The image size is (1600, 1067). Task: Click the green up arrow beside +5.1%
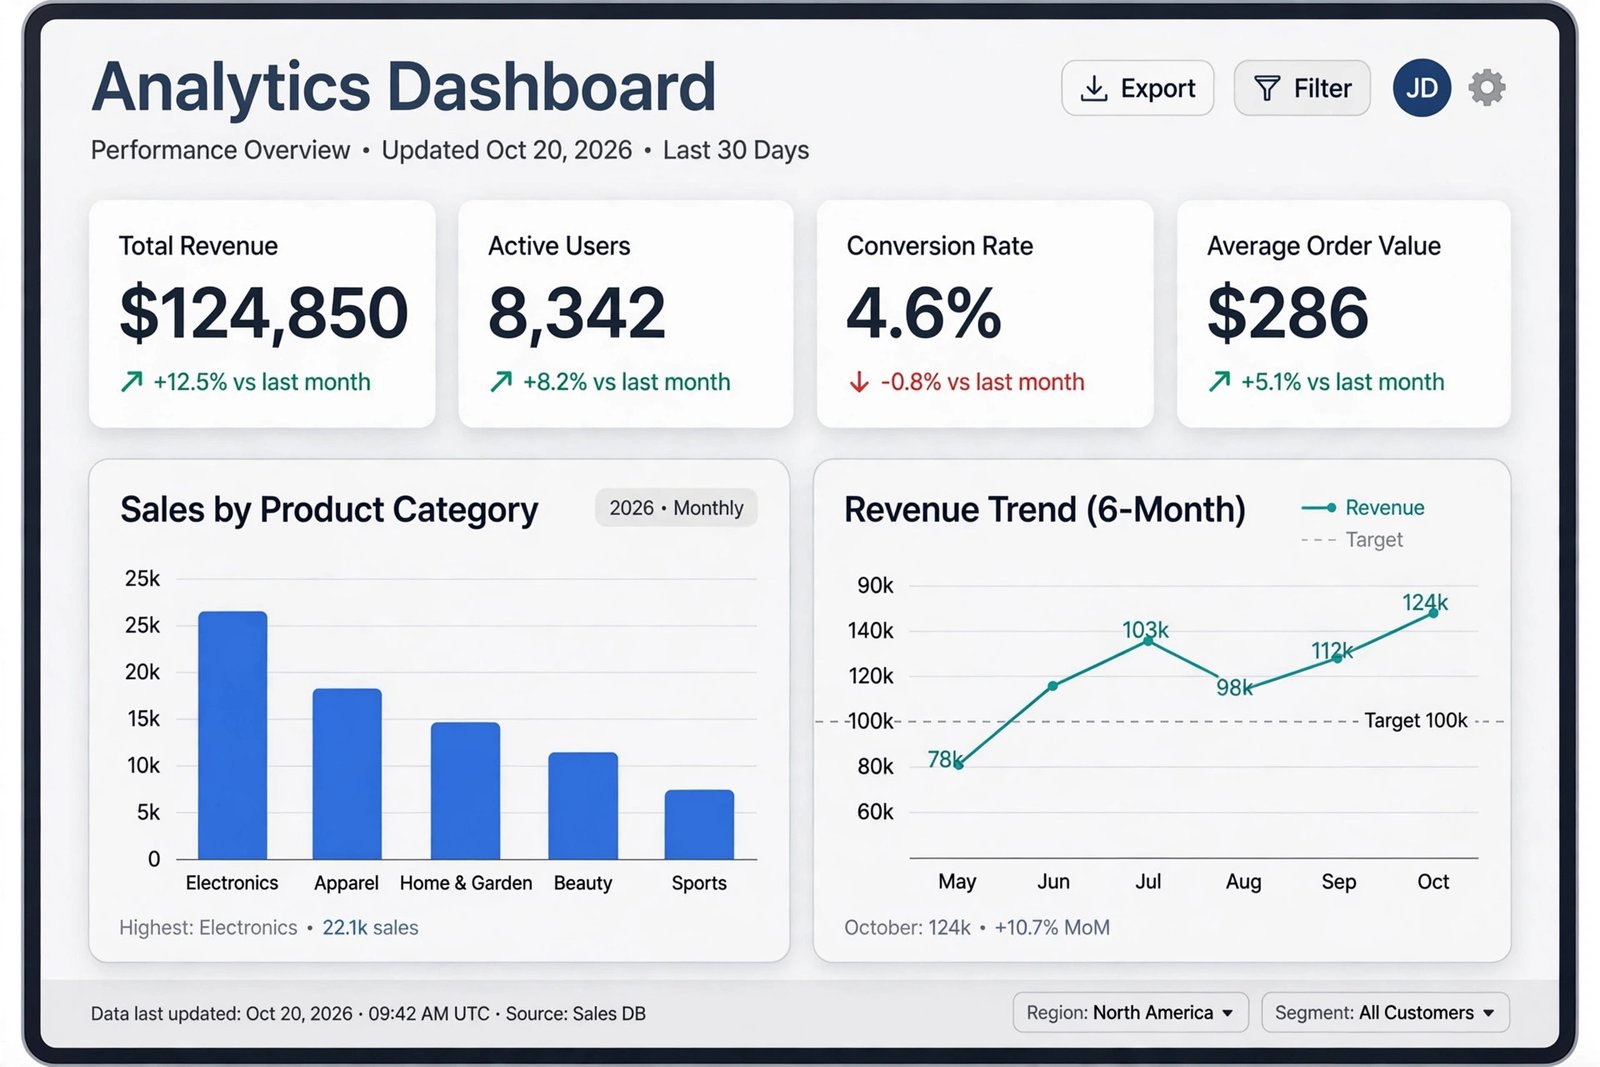(1219, 381)
